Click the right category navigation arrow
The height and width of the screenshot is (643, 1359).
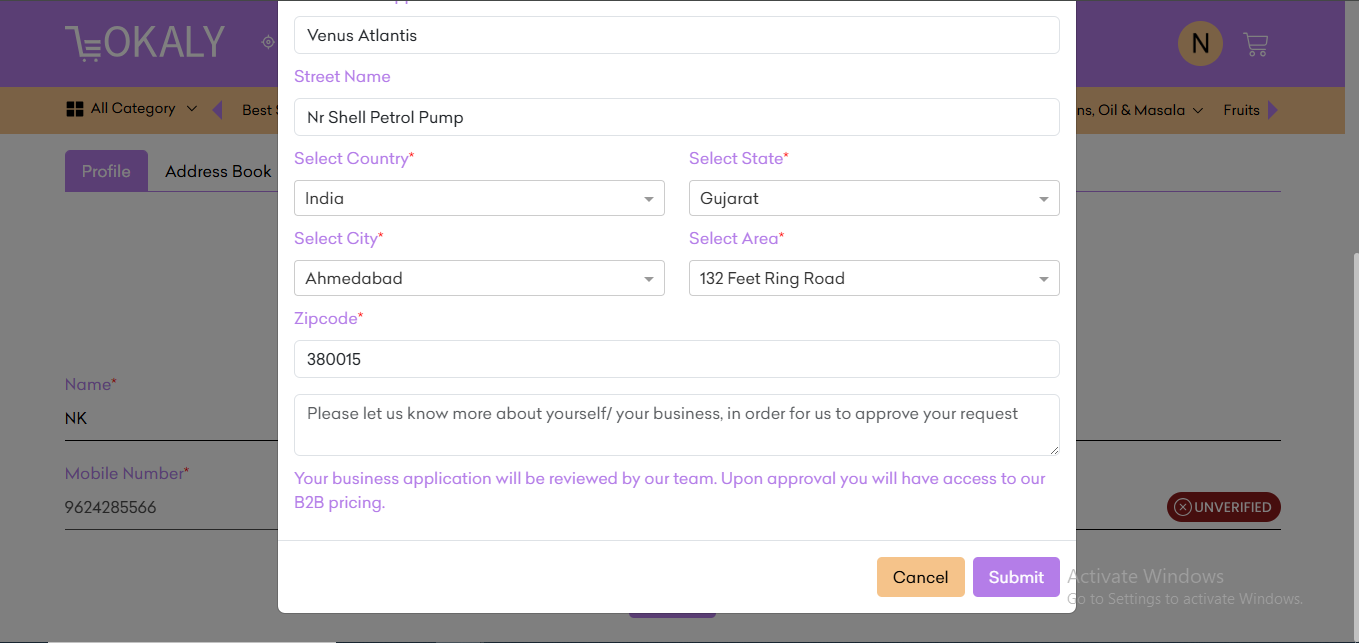coord(1273,110)
